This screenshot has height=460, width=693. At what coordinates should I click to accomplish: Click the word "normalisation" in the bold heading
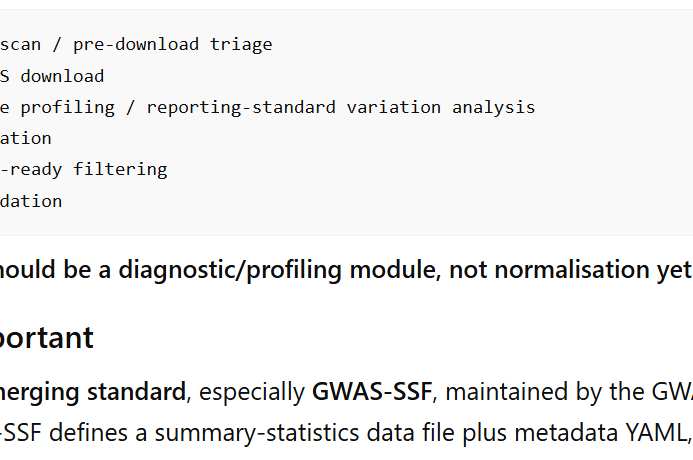tap(548, 269)
